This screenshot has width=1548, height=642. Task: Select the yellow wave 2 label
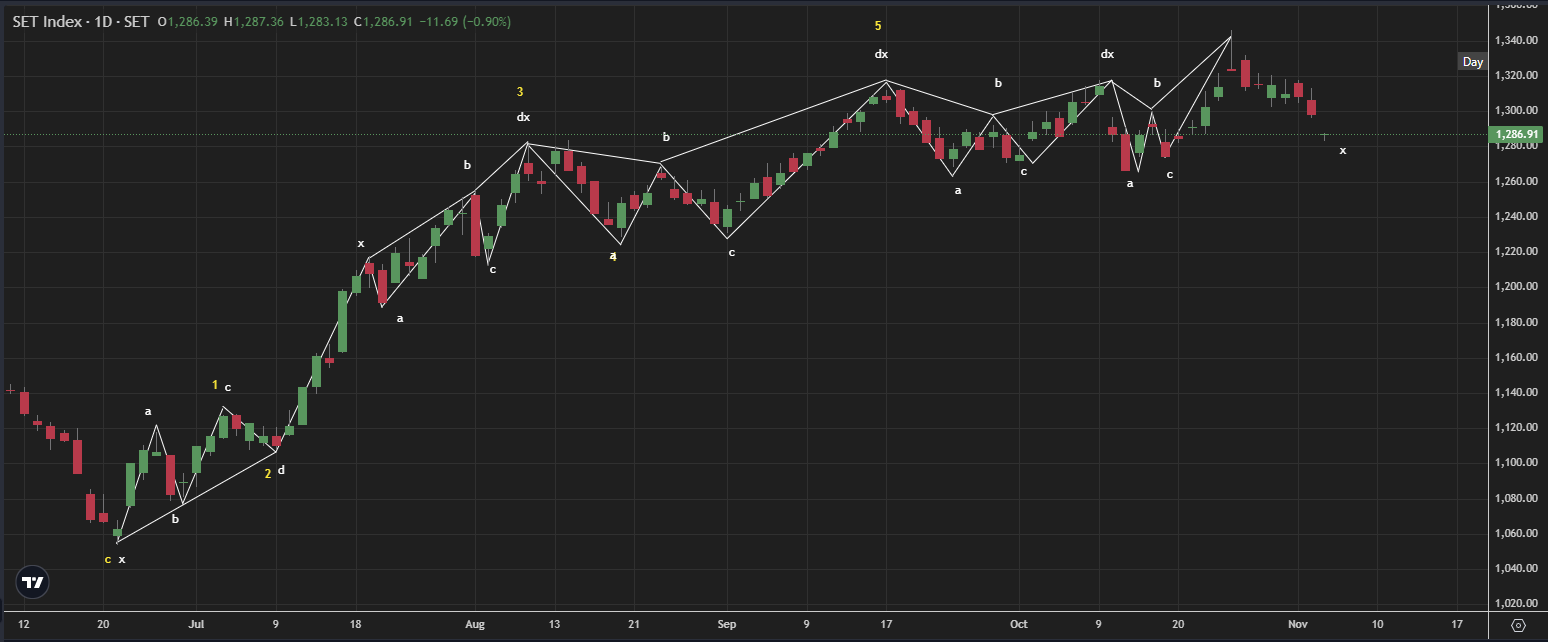(x=268, y=473)
